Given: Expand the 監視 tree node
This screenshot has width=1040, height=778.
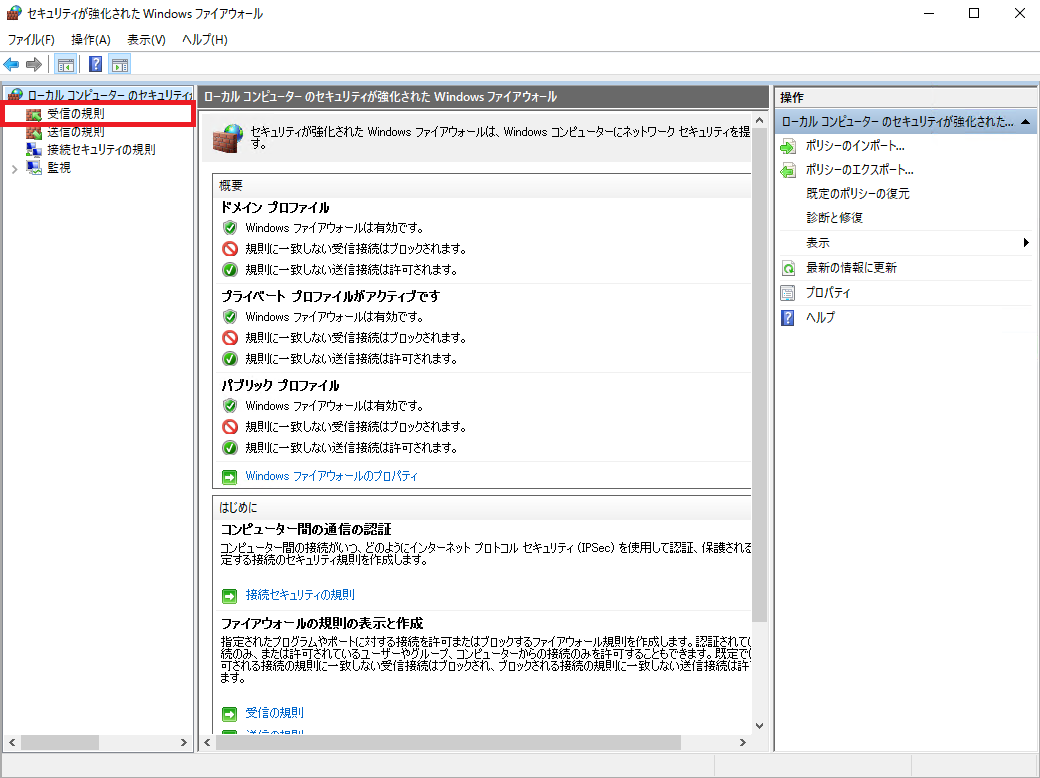Looking at the screenshot, I should [15, 169].
